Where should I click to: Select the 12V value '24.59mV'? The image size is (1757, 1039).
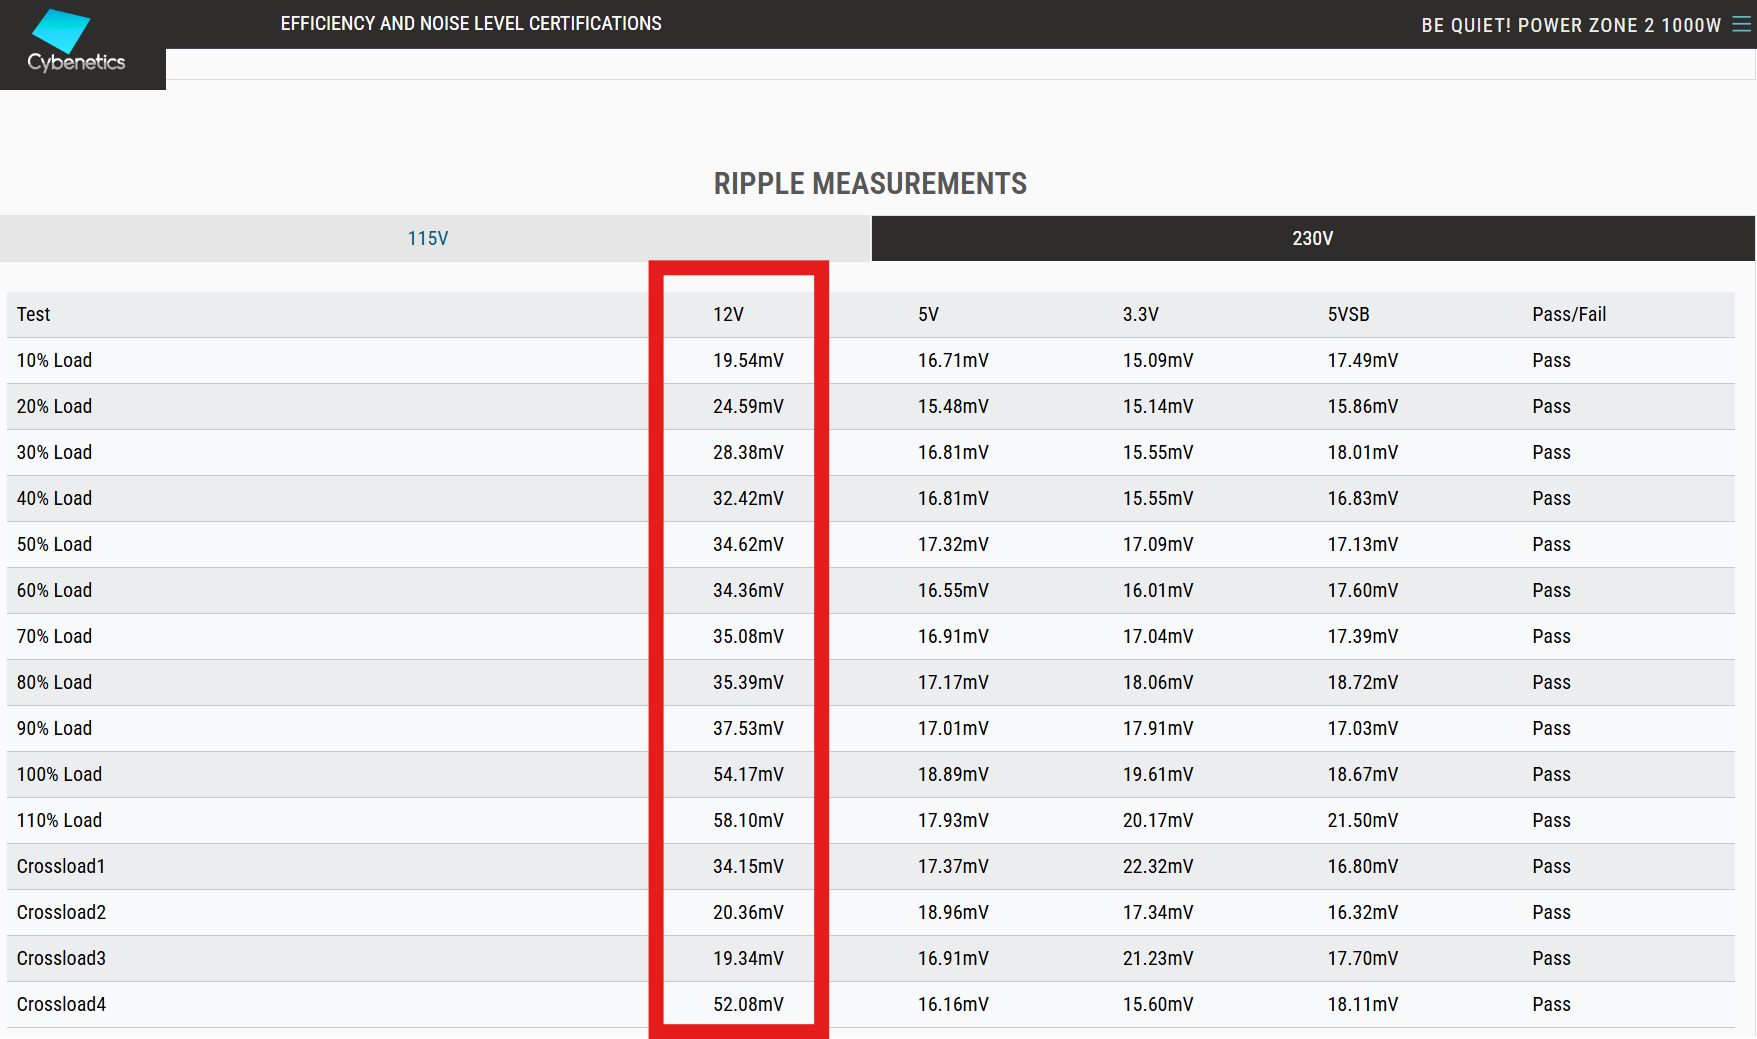tap(748, 406)
